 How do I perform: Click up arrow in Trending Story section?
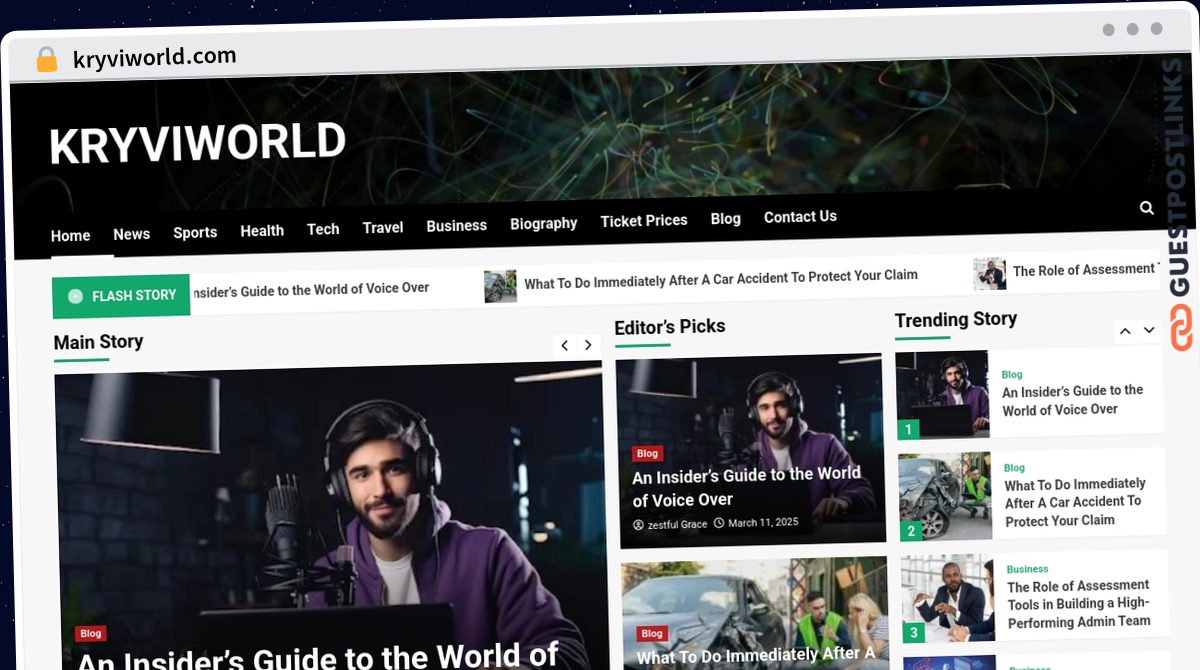tap(1125, 330)
